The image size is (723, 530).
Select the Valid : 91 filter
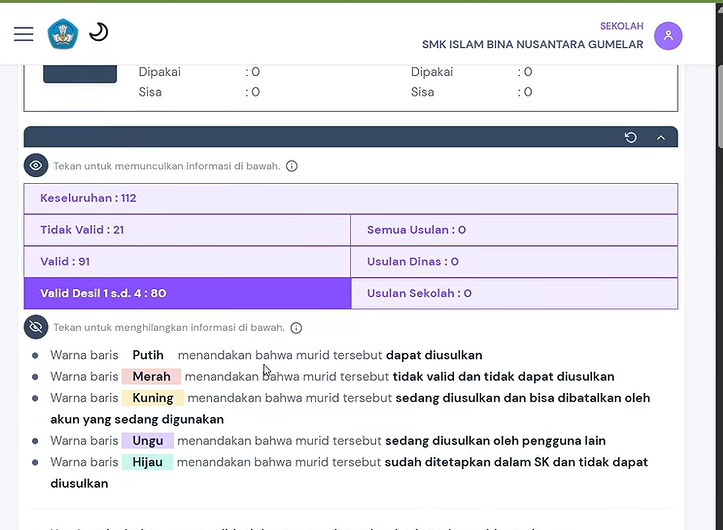coord(187,262)
